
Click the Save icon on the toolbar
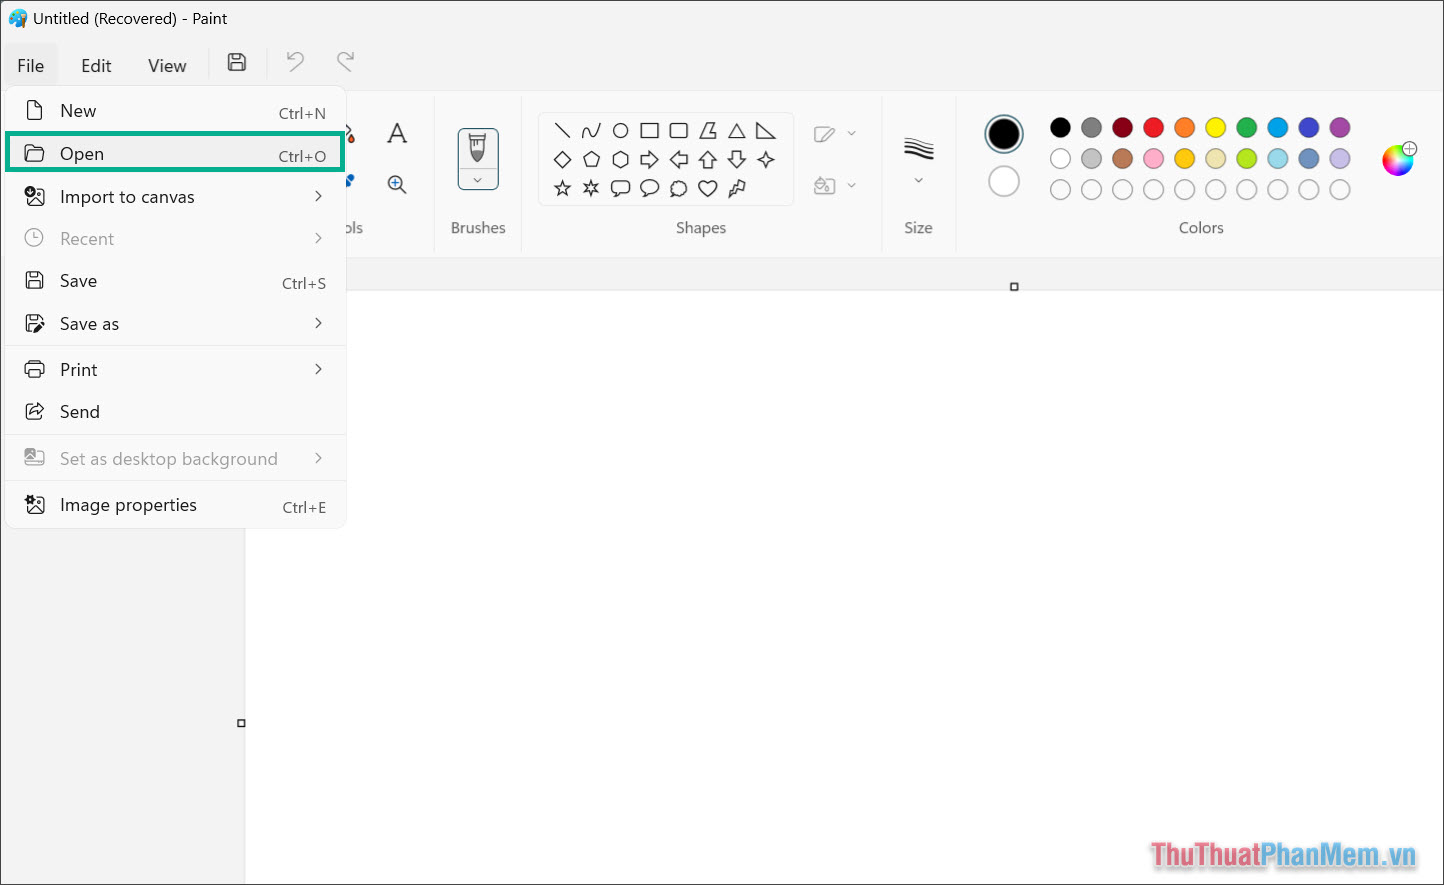tap(237, 62)
